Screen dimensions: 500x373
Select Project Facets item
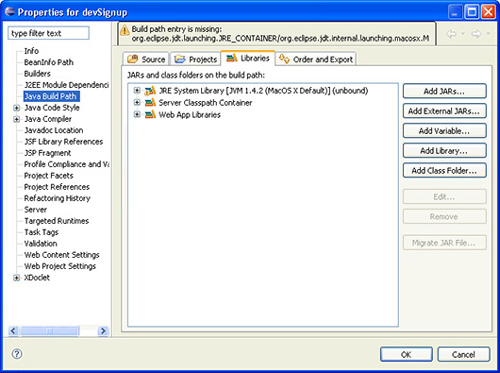point(49,176)
